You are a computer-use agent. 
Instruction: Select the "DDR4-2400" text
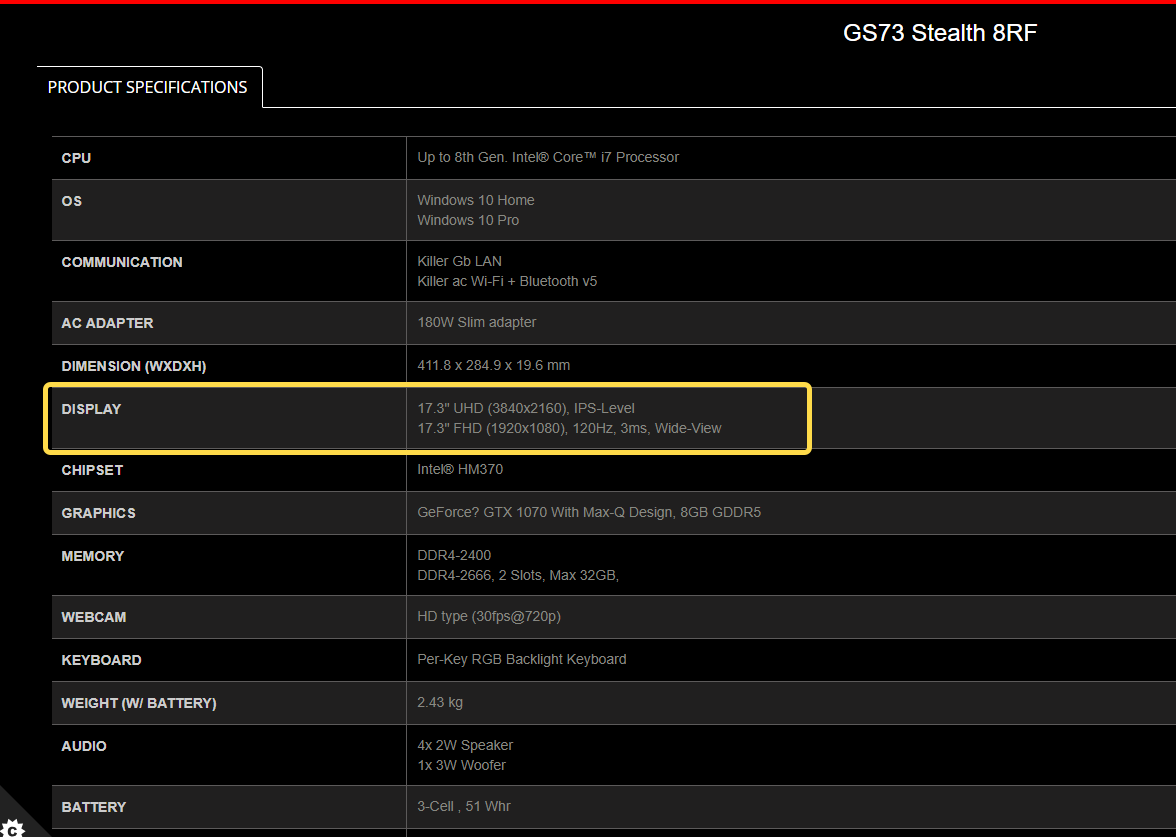[x=454, y=555]
